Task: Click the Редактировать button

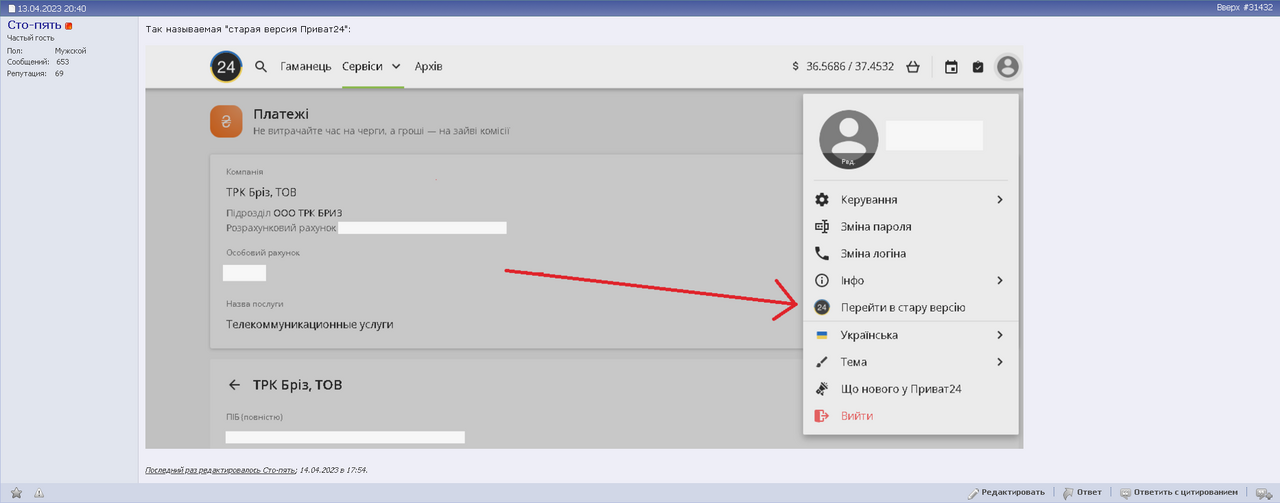Action: pyautogui.click(x=1007, y=492)
